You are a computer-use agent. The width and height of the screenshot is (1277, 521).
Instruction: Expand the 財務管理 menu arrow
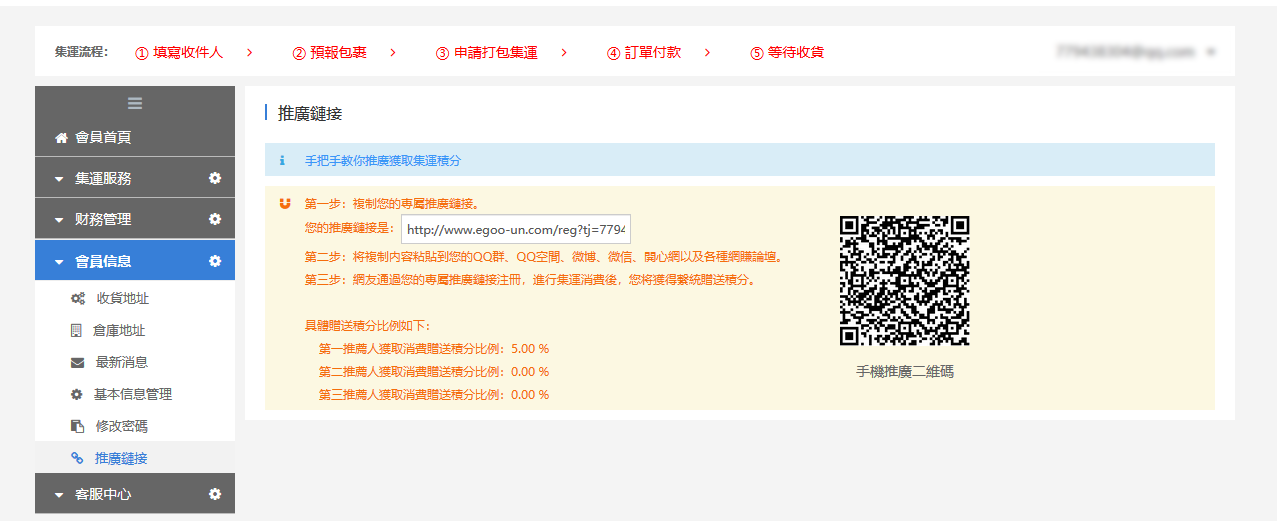point(59,220)
